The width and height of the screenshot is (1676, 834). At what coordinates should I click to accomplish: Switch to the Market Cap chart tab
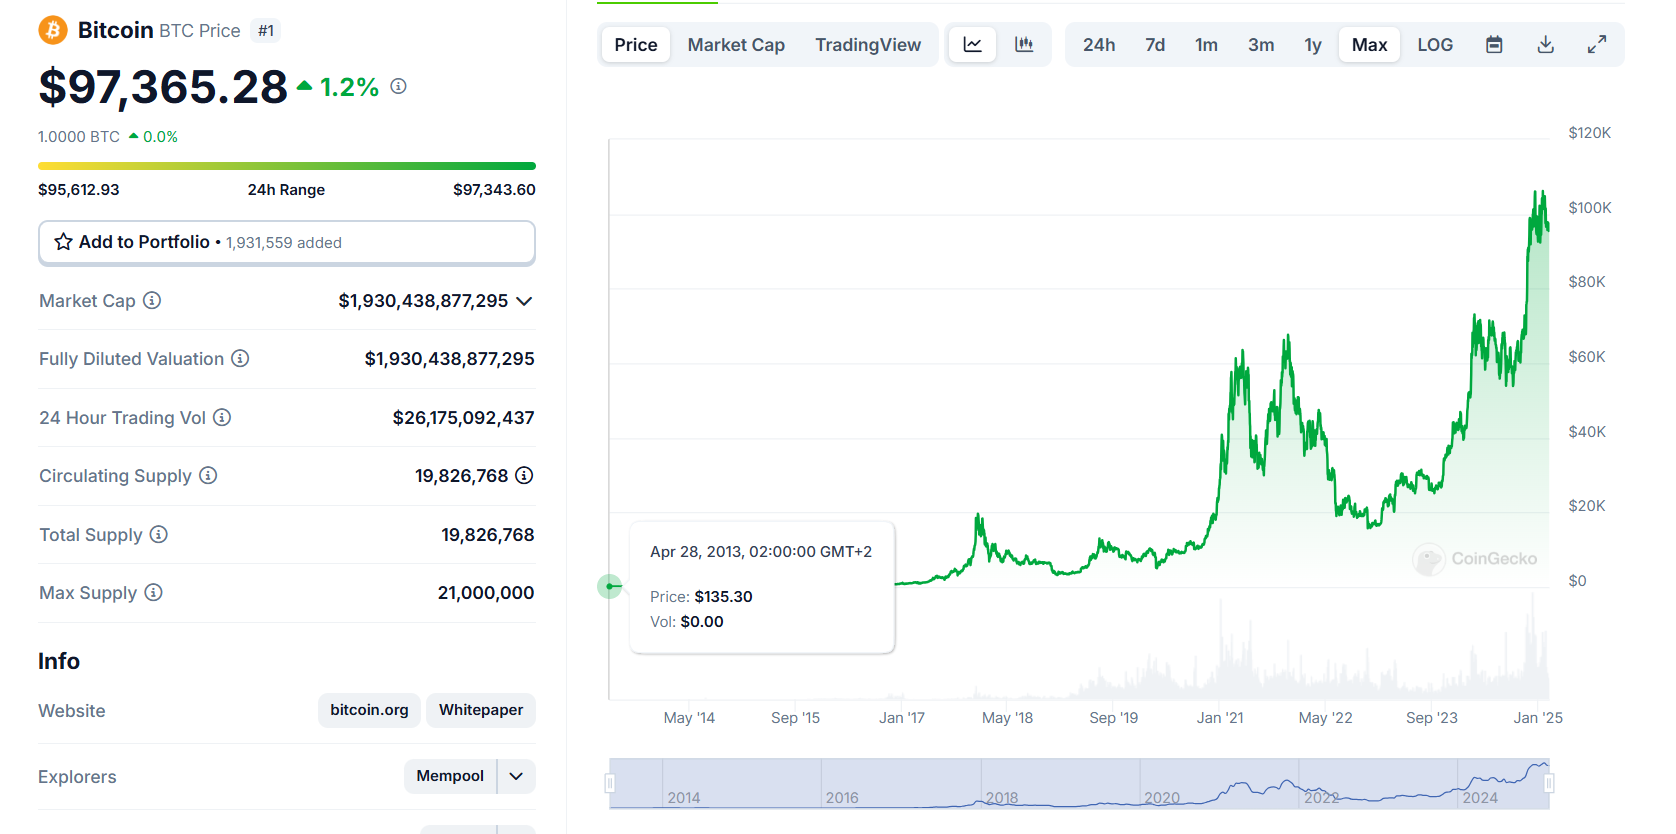click(x=735, y=45)
